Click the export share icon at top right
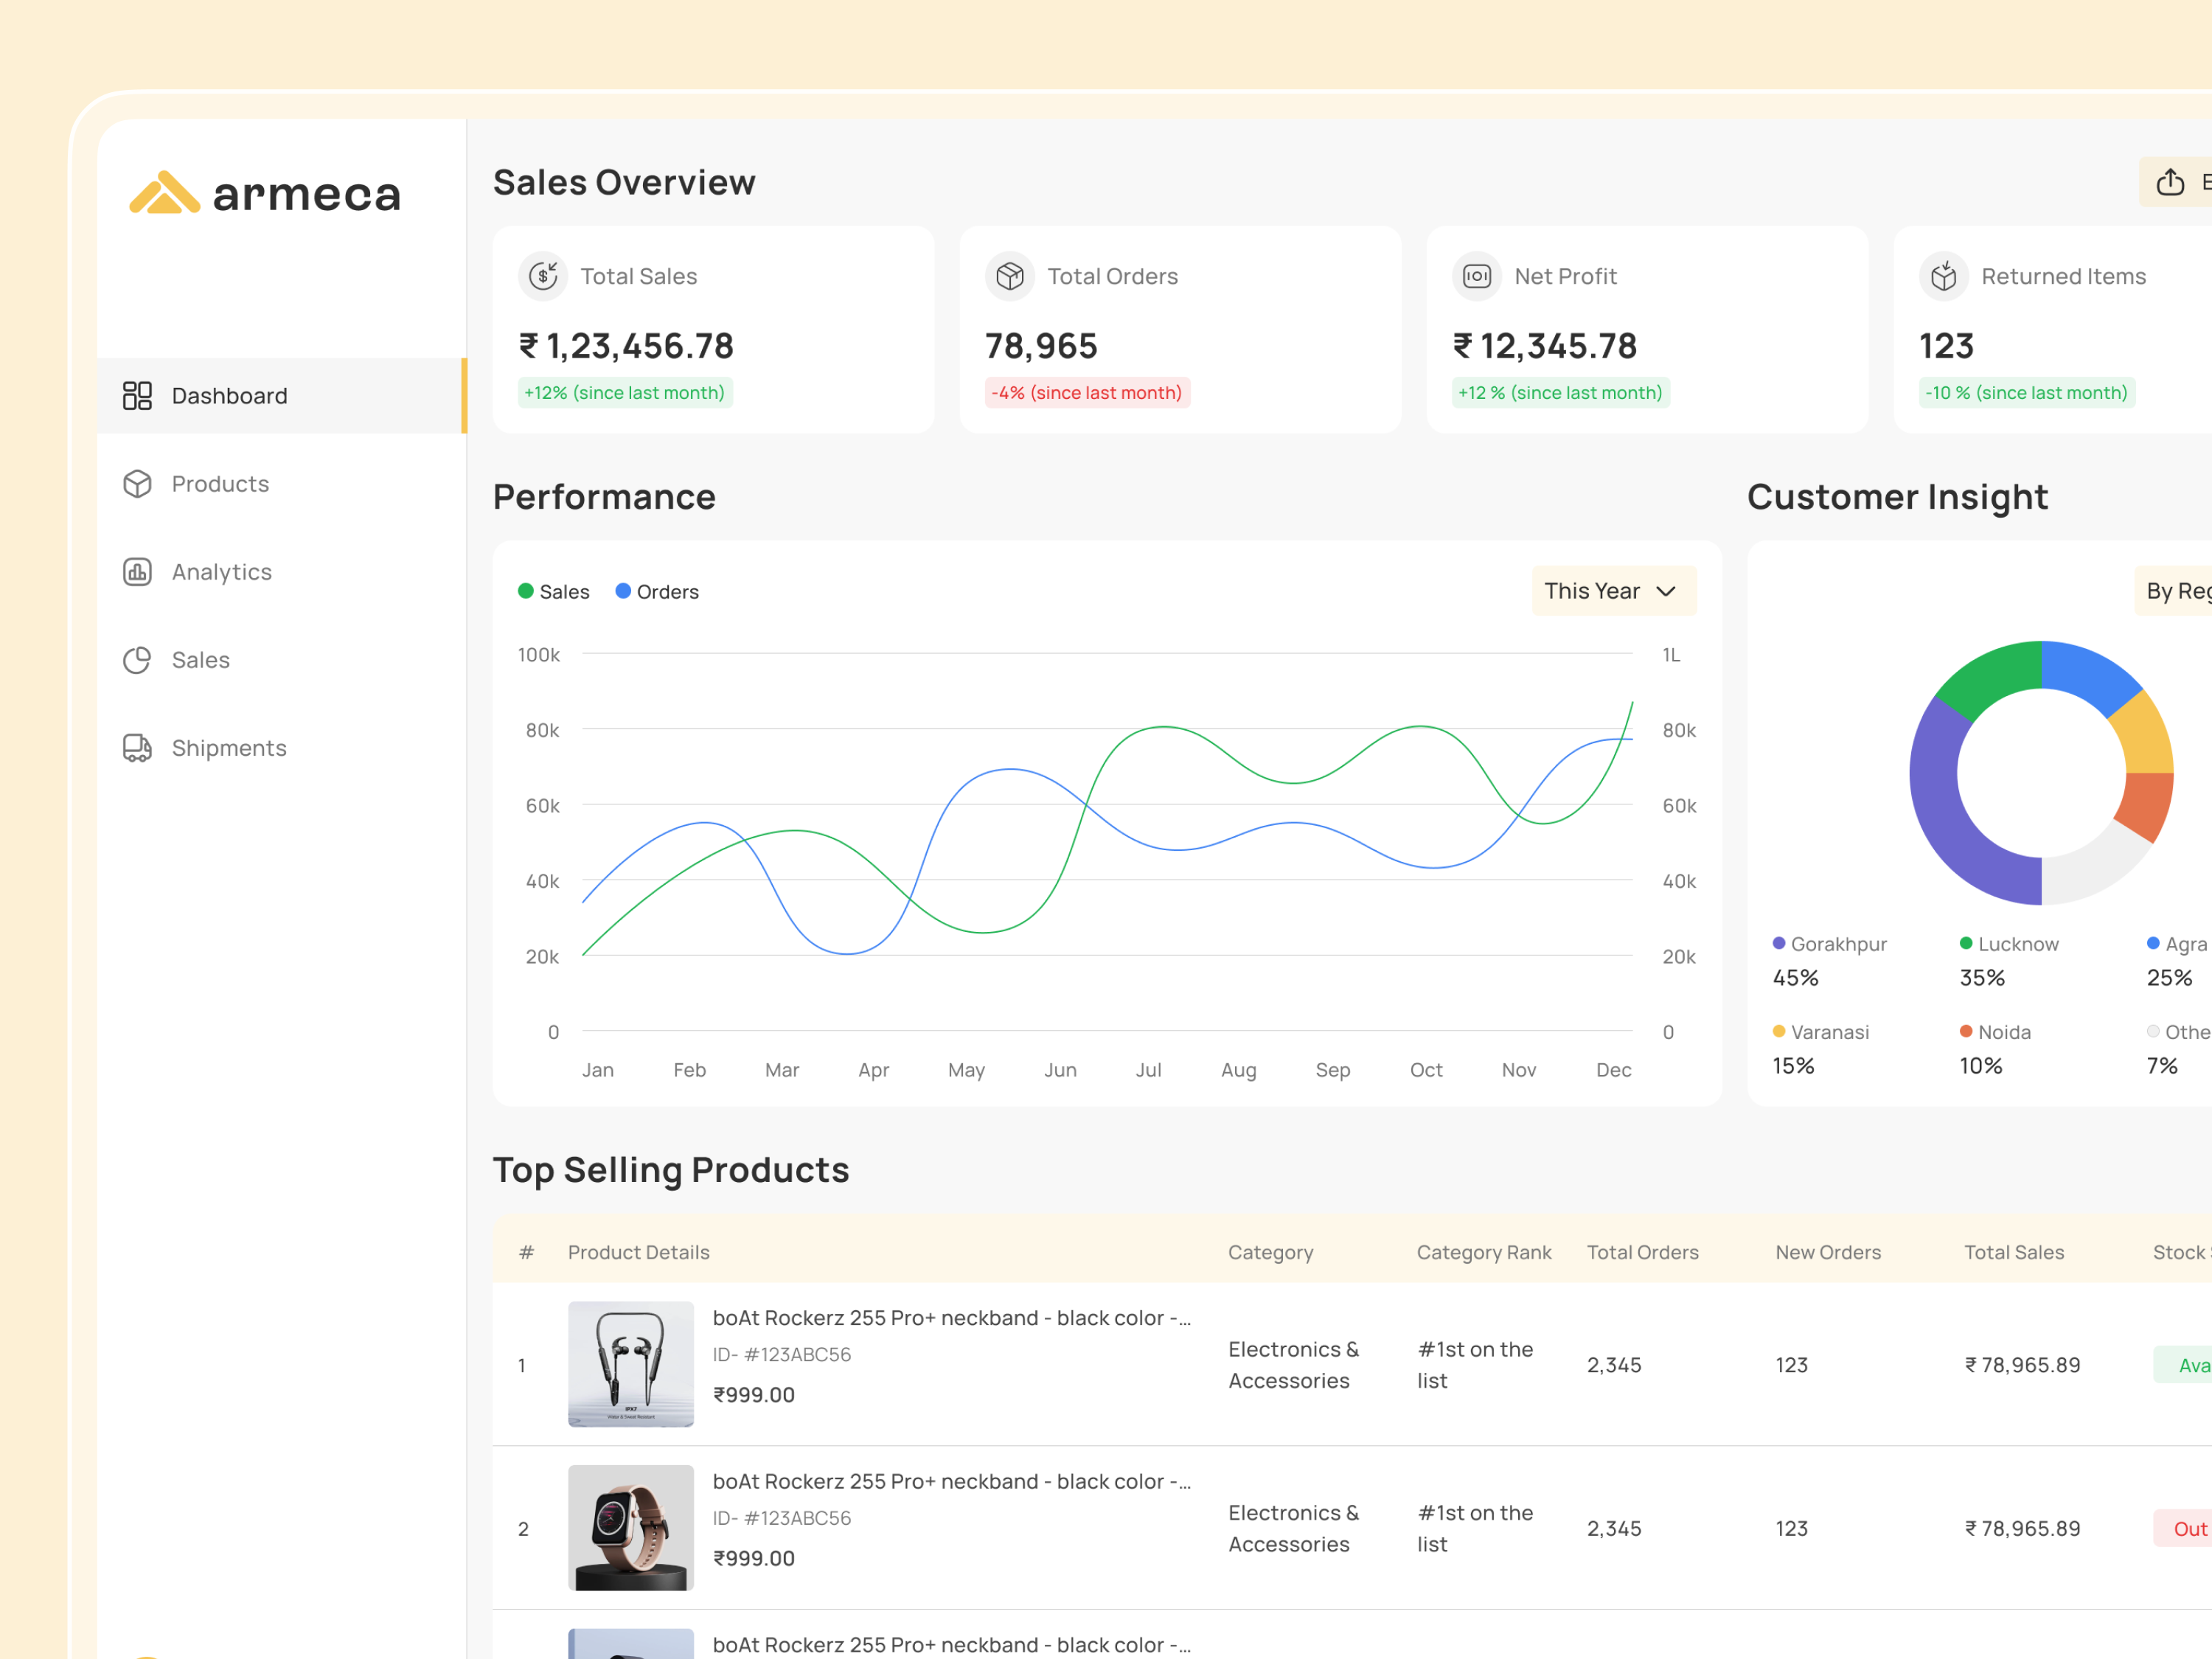 2170,181
